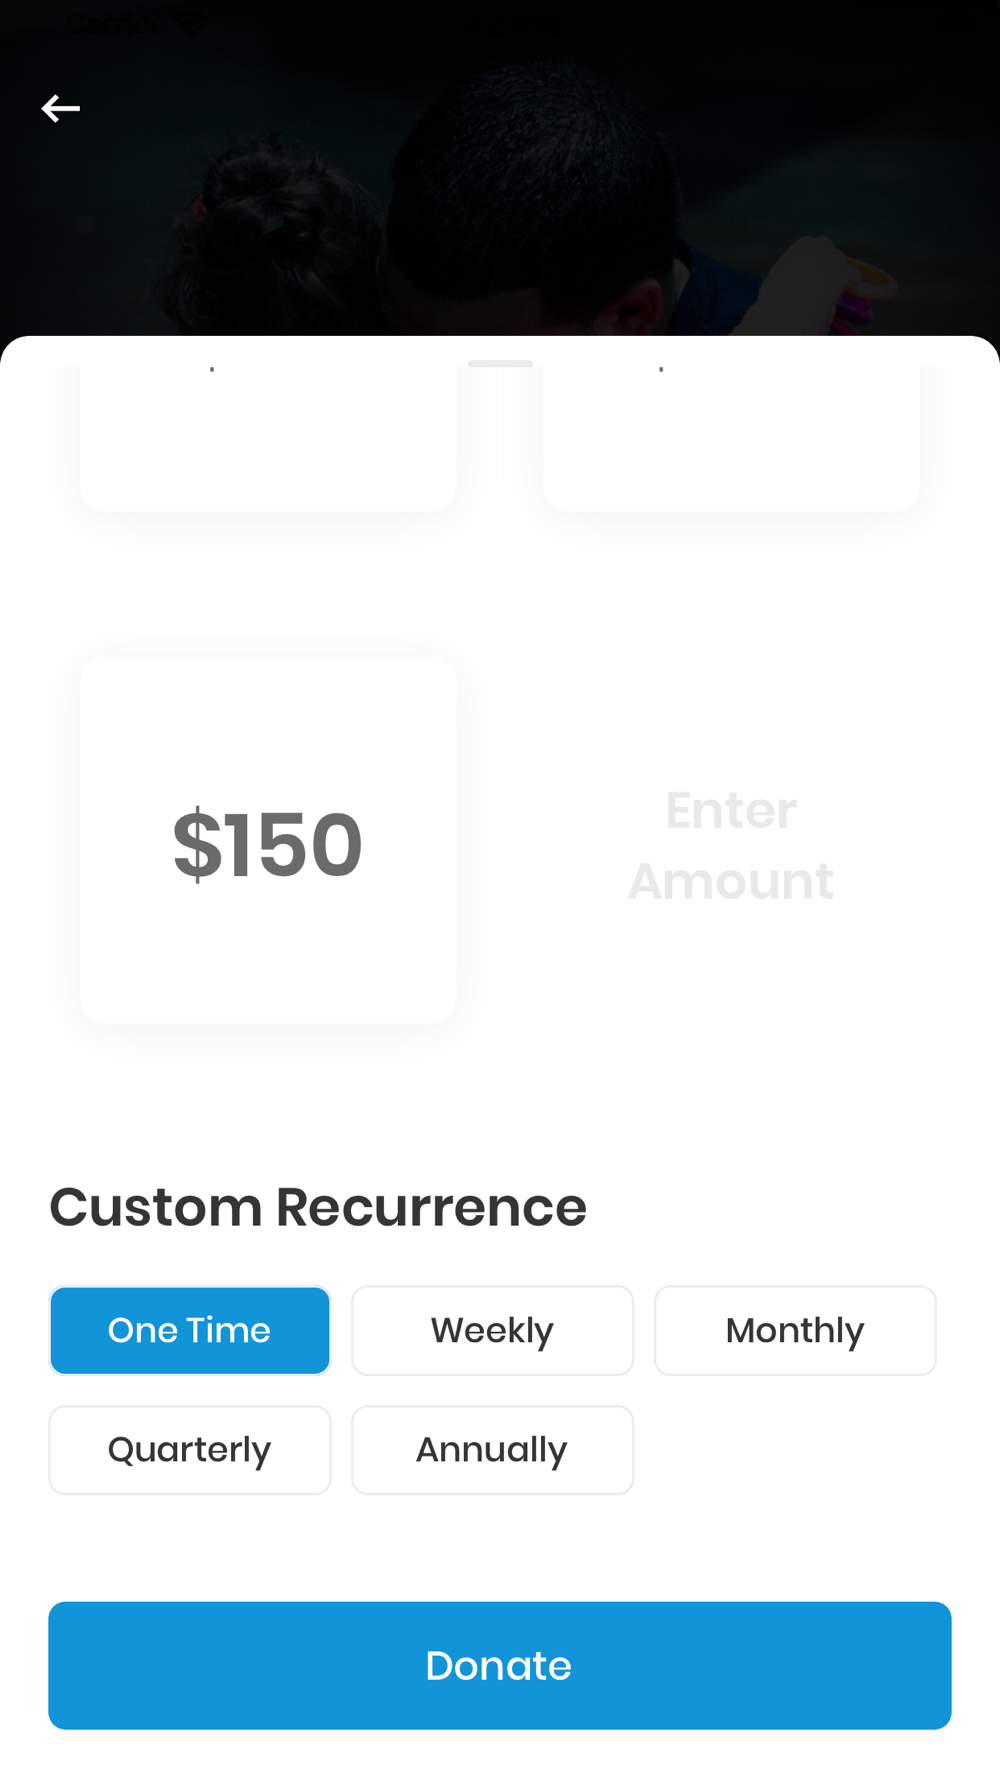
Task: Choose Annually recurrence option
Action: (x=492, y=1450)
